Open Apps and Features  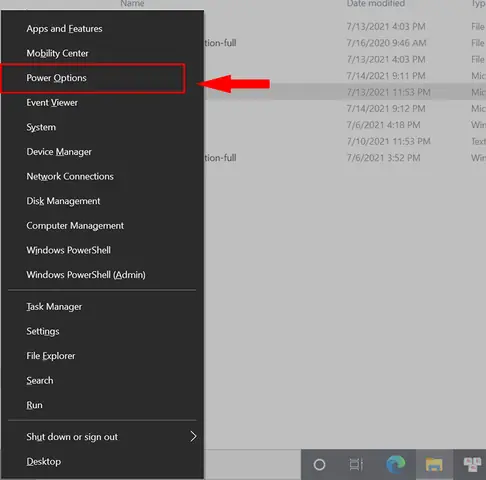point(64,29)
